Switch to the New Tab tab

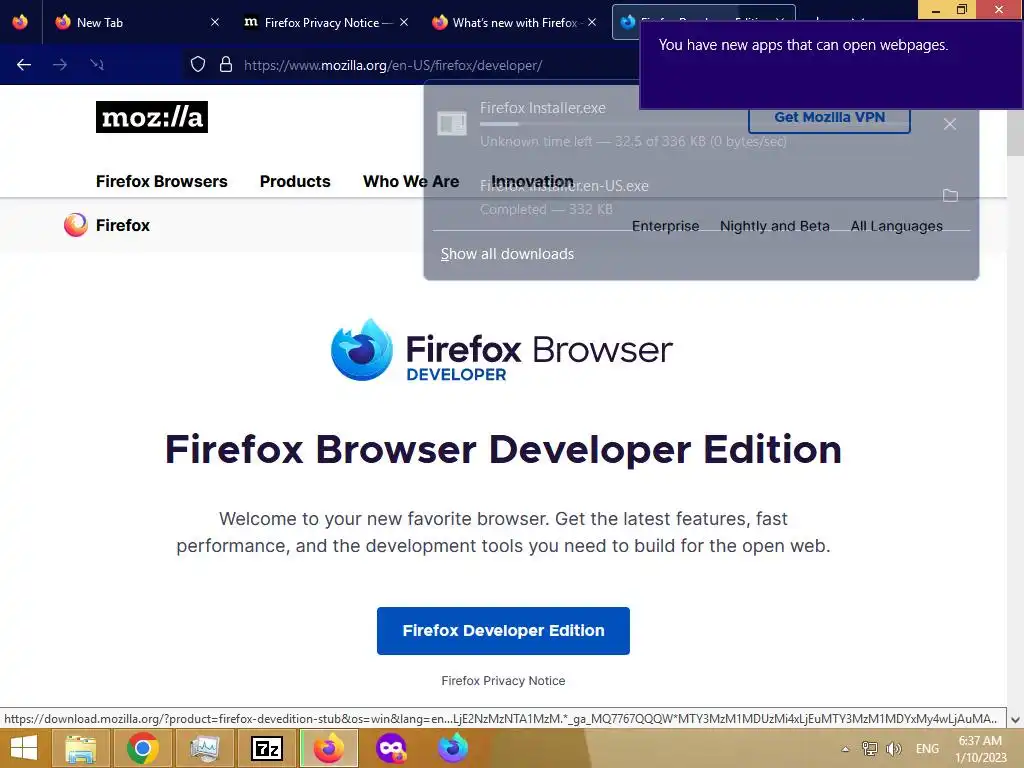click(x=137, y=22)
